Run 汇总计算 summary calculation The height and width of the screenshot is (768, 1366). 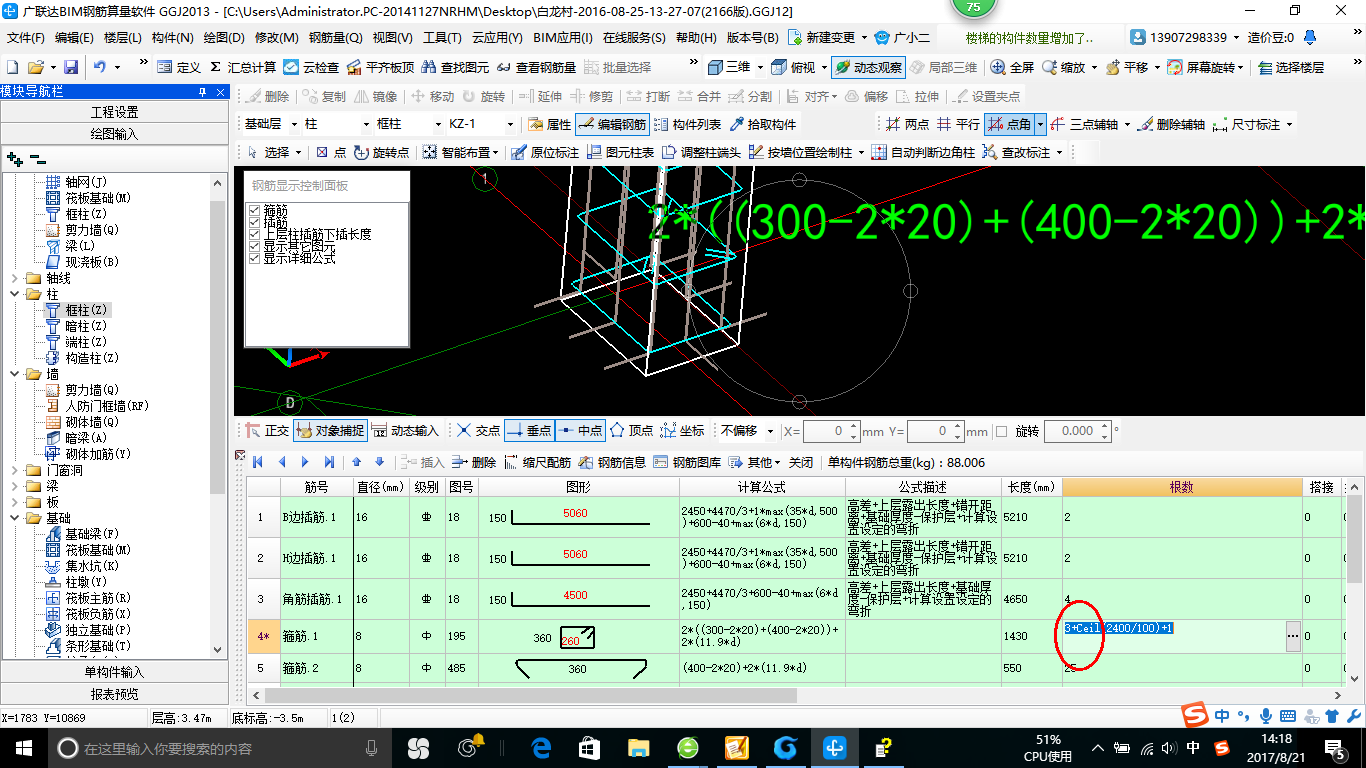[x=243, y=67]
